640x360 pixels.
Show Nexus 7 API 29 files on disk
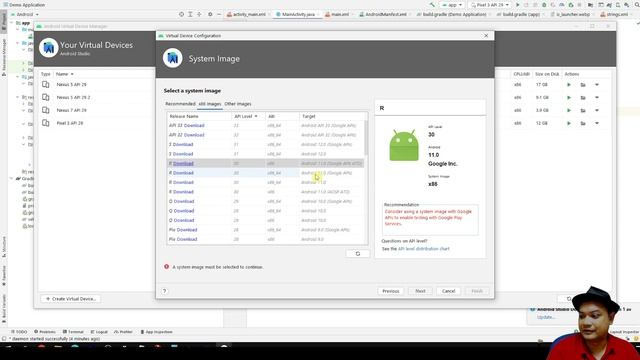[x=583, y=110]
